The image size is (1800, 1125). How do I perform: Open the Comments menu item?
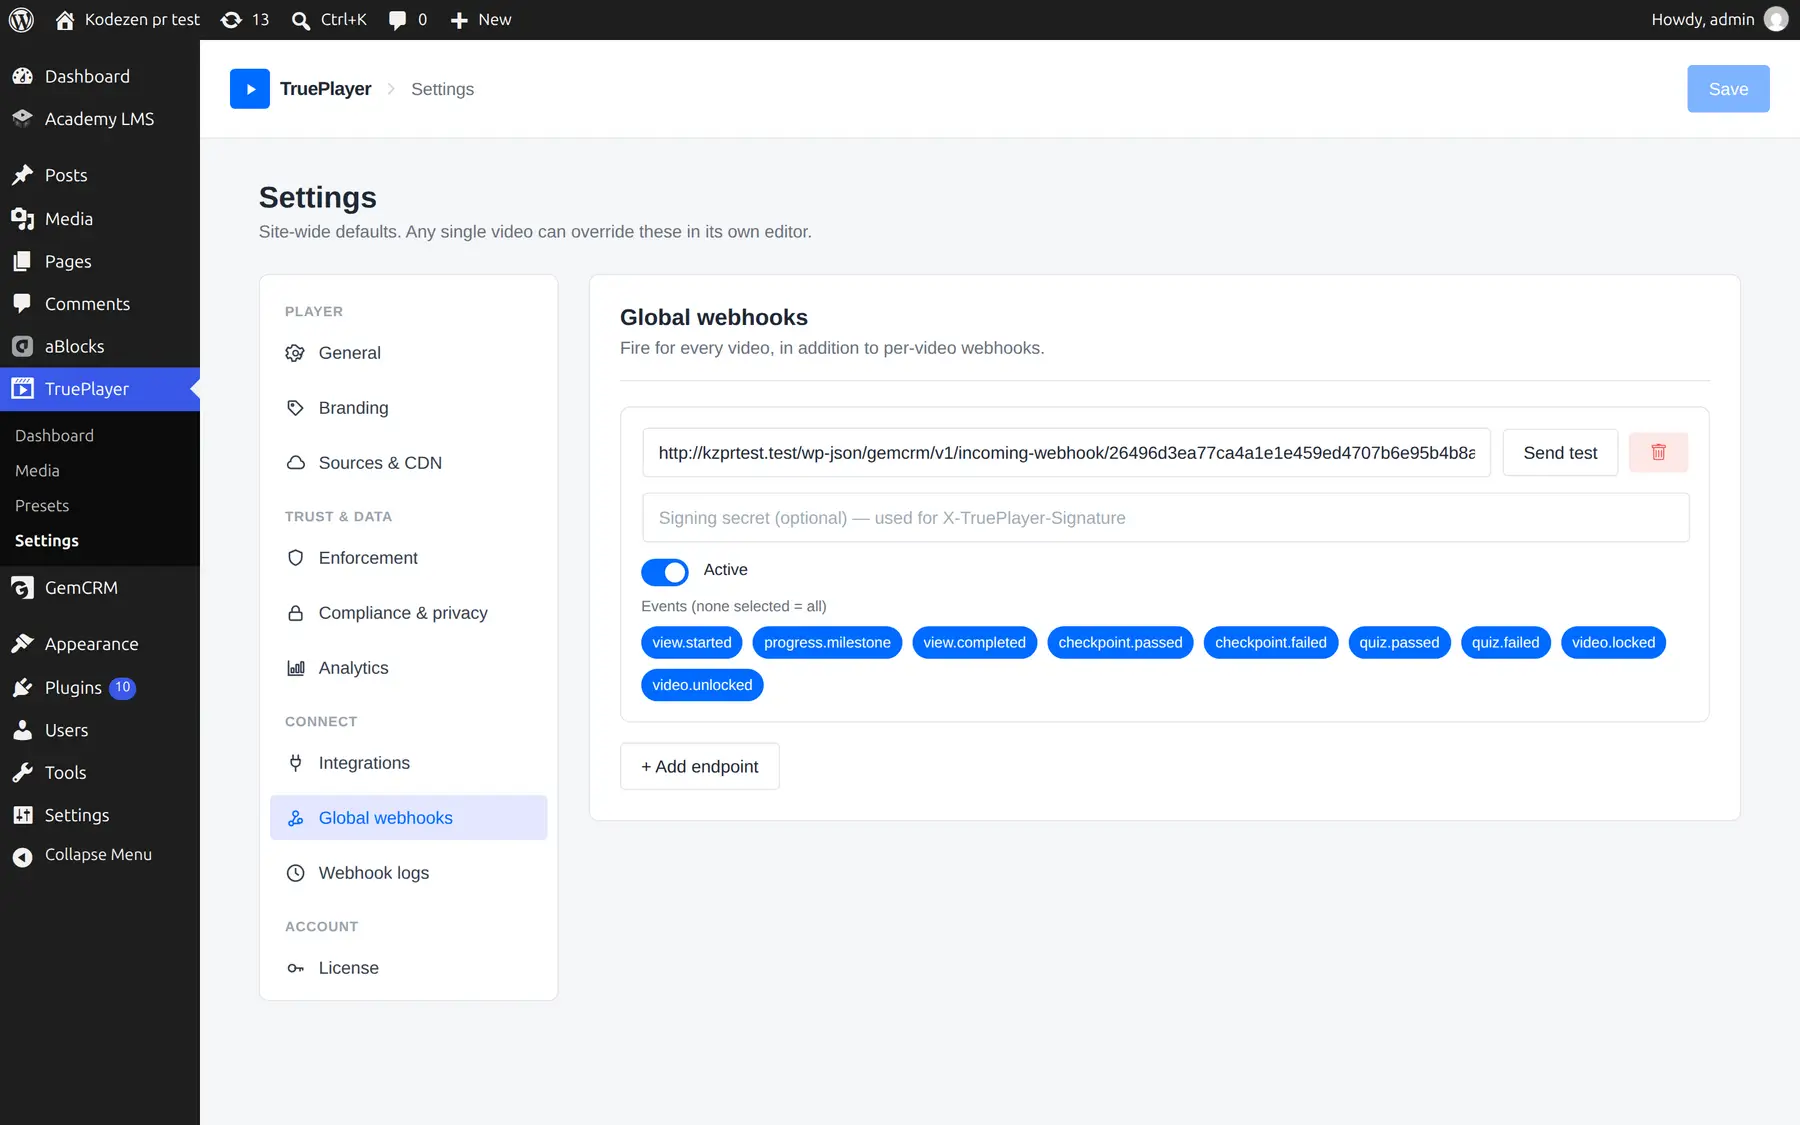pos(100,304)
